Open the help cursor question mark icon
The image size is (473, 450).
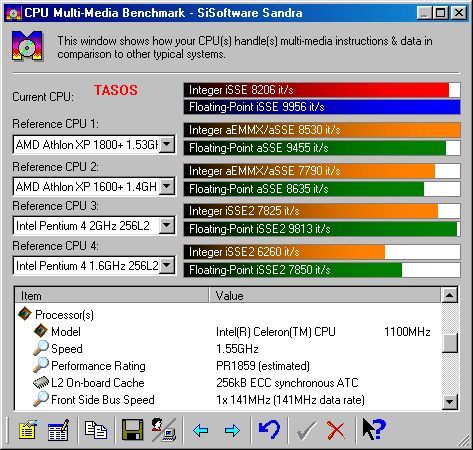pos(374,429)
